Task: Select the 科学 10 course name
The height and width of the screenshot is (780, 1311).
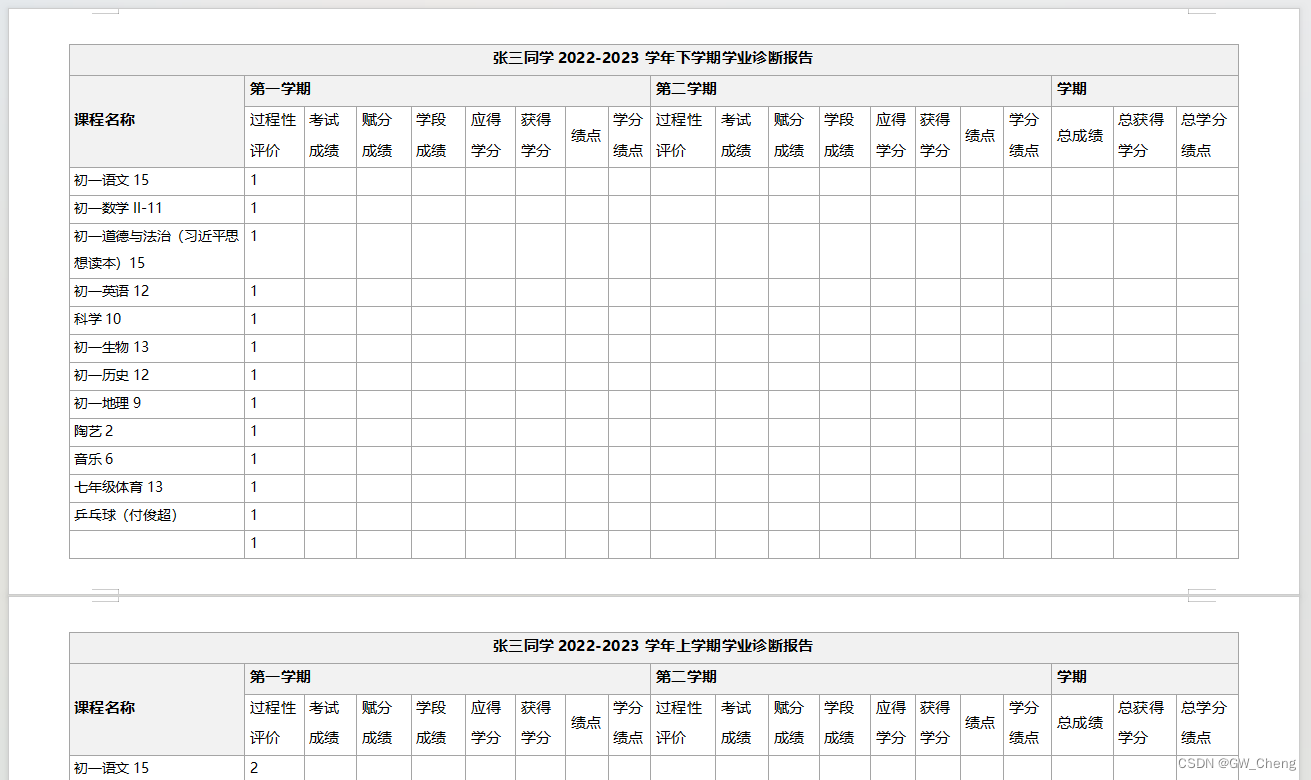Action: 97,319
